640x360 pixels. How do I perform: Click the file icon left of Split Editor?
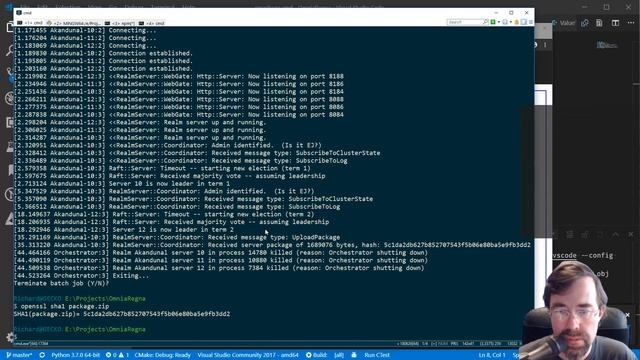(x=599, y=23)
